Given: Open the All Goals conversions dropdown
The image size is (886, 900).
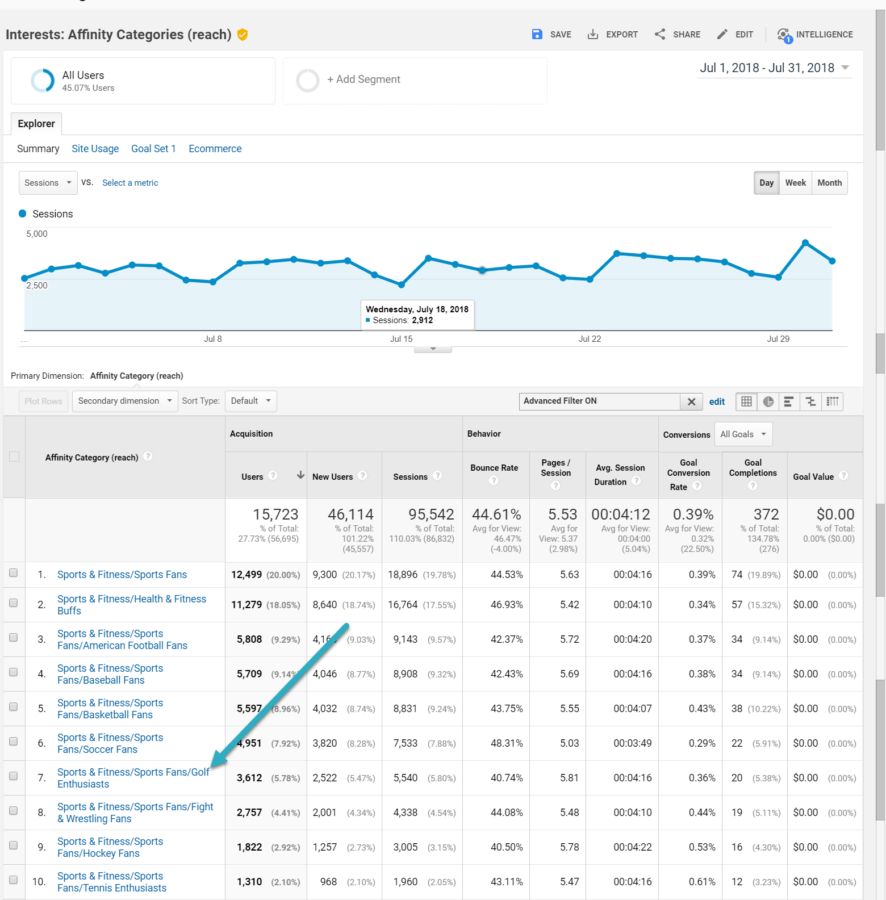Looking at the screenshot, I should pos(745,434).
